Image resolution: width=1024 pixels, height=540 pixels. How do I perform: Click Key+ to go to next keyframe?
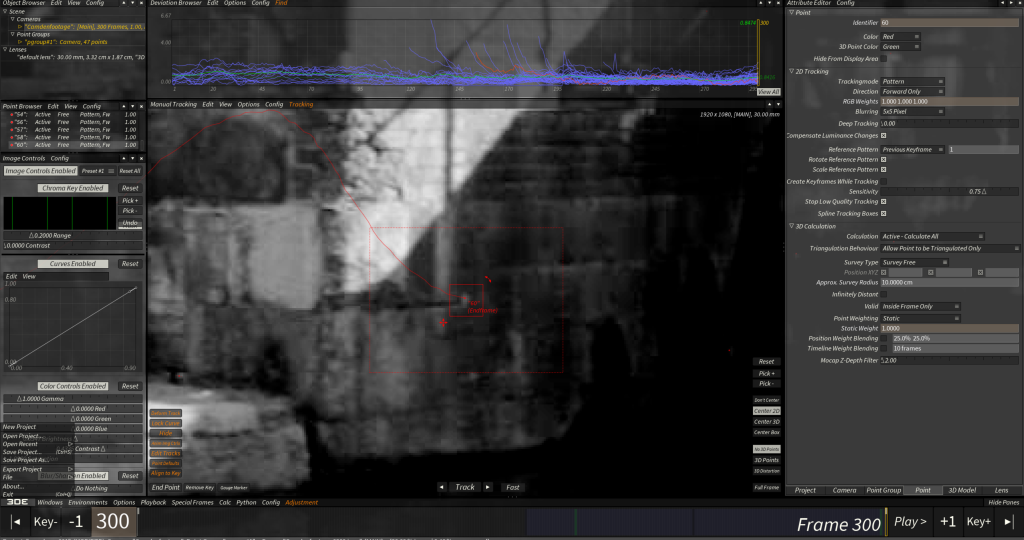pos(978,522)
